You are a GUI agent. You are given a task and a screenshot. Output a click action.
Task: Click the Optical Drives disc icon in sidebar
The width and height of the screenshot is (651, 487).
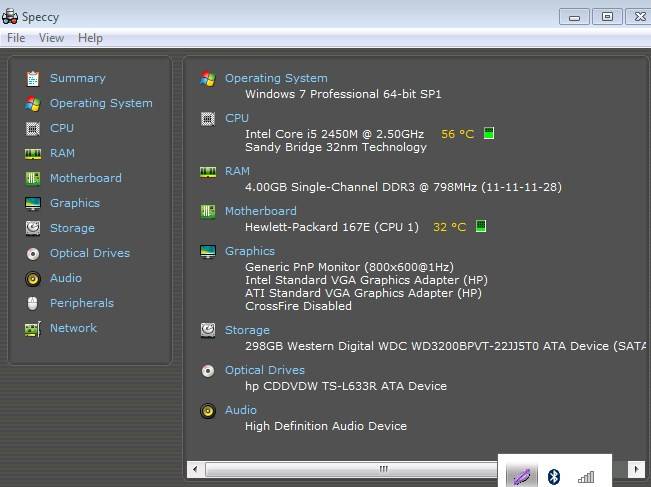tap(33, 254)
